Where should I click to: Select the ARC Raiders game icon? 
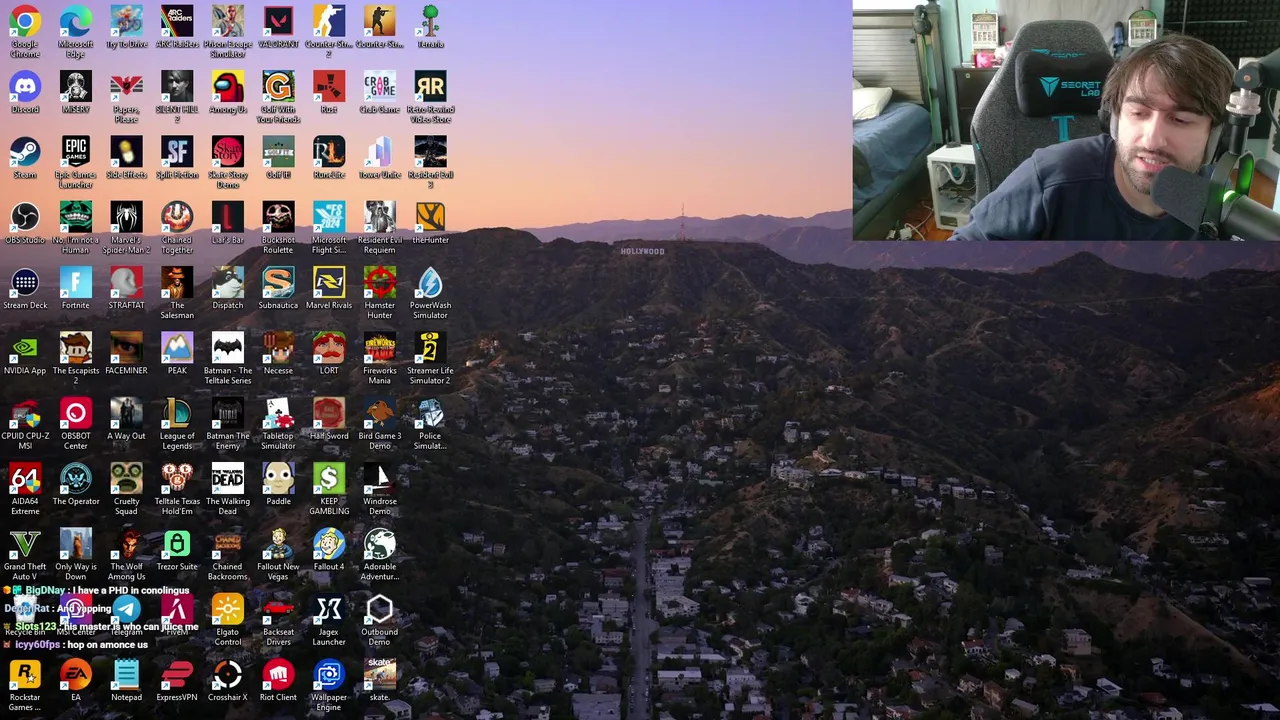177,21
